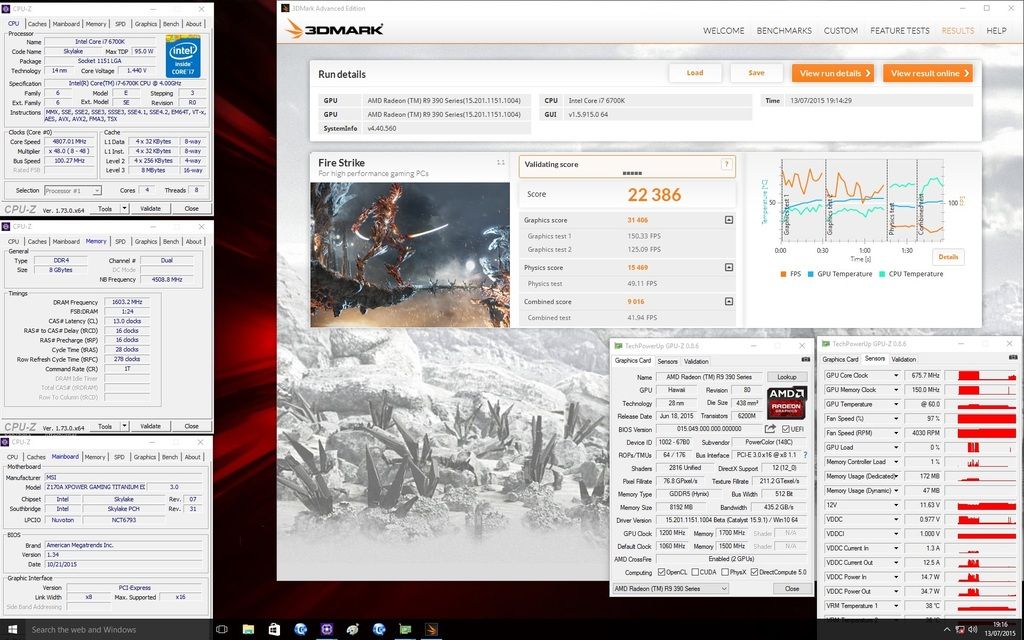Screen dimensions: 1024x640
Task: Open the VDDC Current Out sensor dropdown
Action: (x=895, y=562)
